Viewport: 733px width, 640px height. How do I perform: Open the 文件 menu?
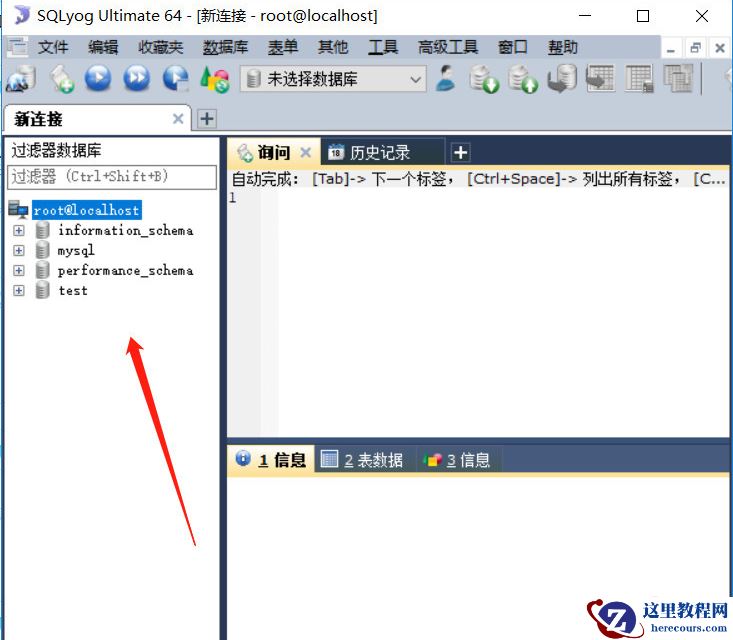point(53,47)
